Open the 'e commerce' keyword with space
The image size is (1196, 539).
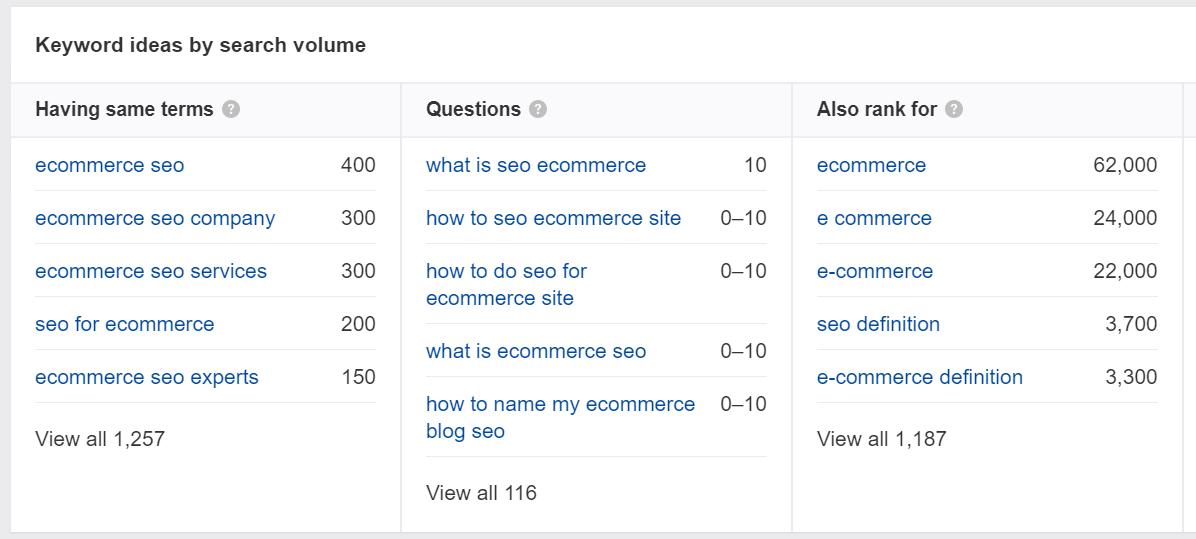(x=874, y=218)
